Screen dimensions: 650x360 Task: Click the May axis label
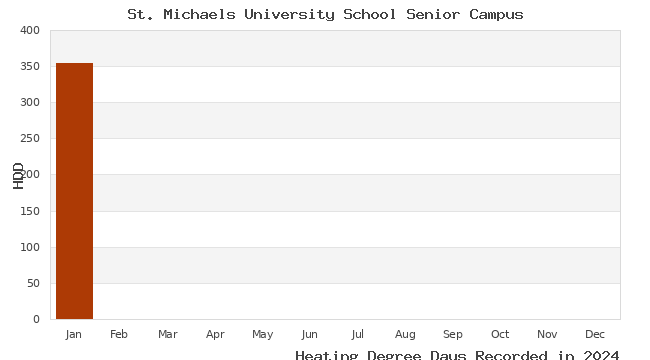262,335
